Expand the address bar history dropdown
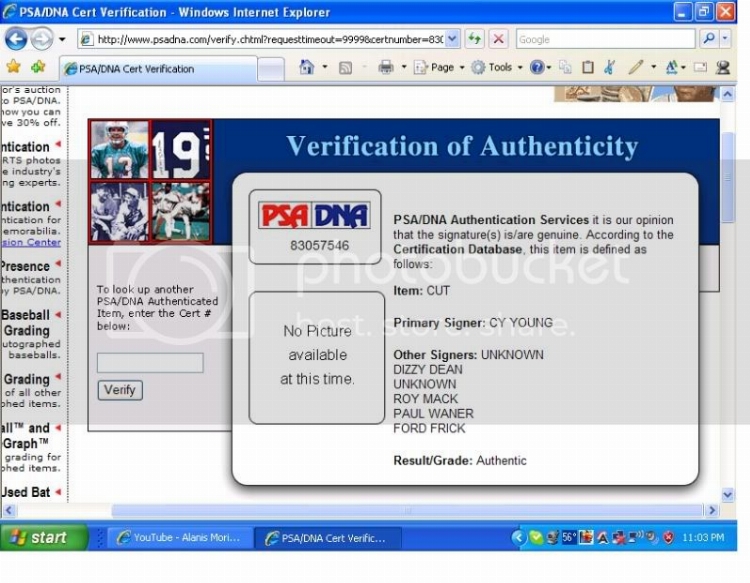 452,39
